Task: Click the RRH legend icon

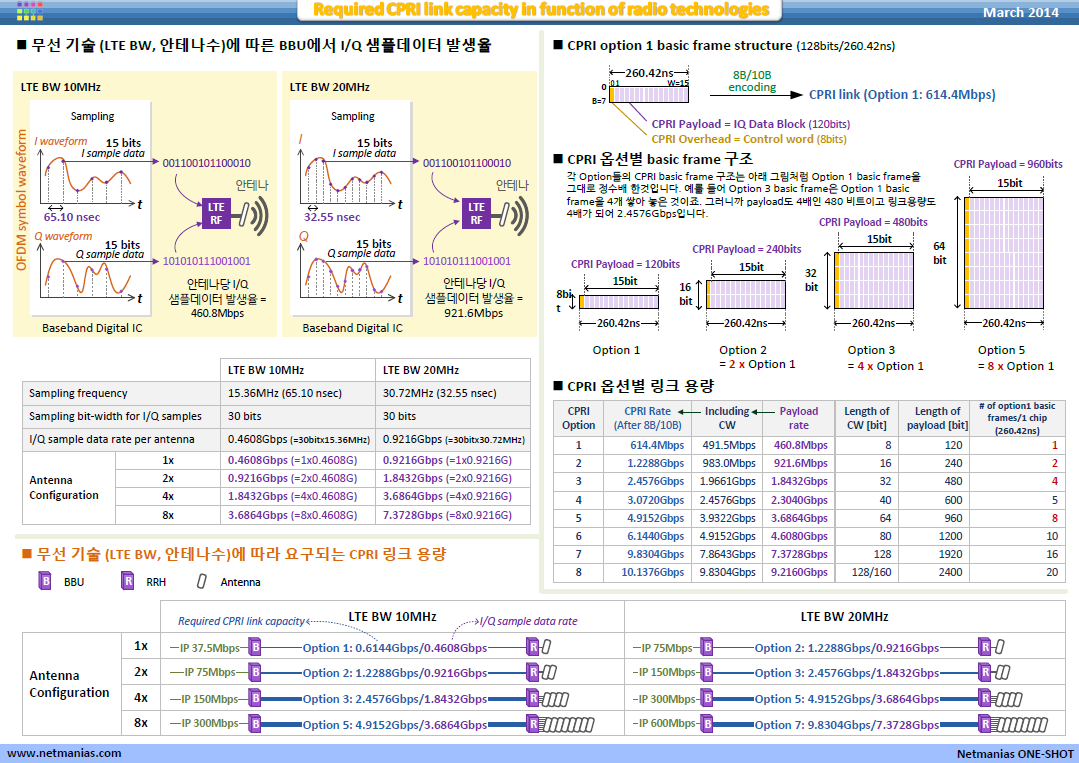Action: pyautogui.click(x=127, y=581)
